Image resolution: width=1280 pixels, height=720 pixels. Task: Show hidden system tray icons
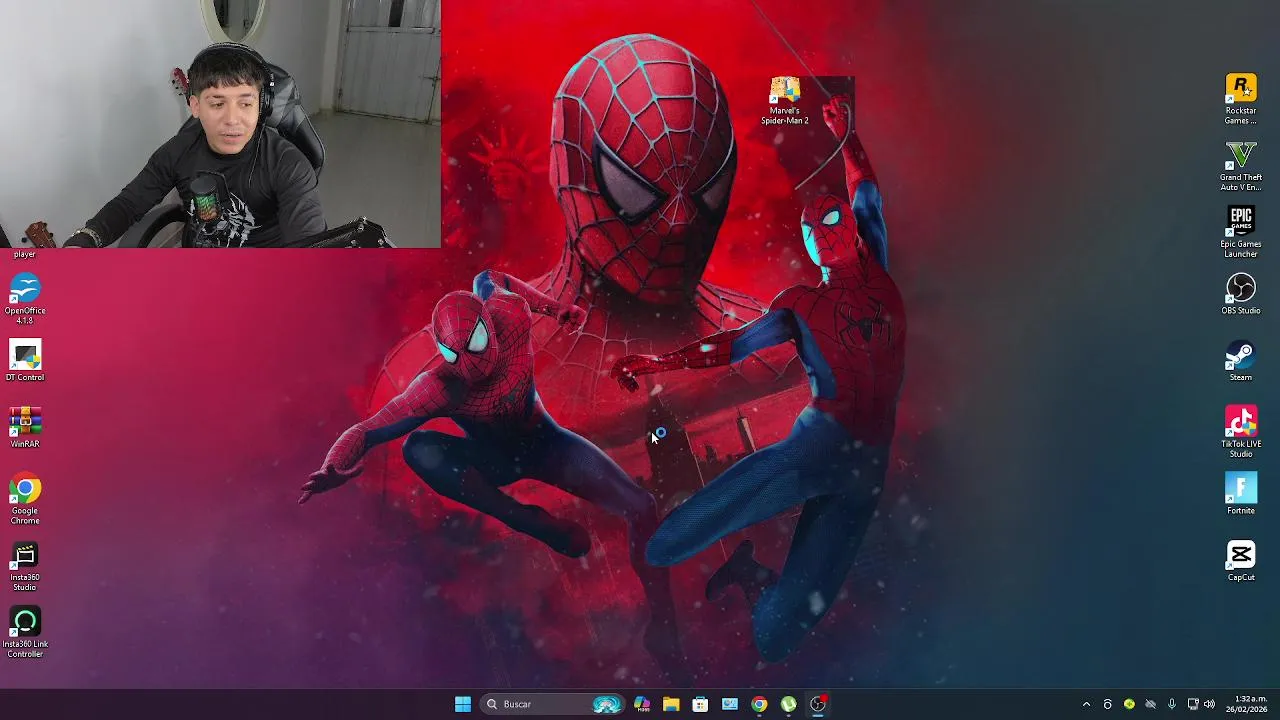coord(1086,704)
